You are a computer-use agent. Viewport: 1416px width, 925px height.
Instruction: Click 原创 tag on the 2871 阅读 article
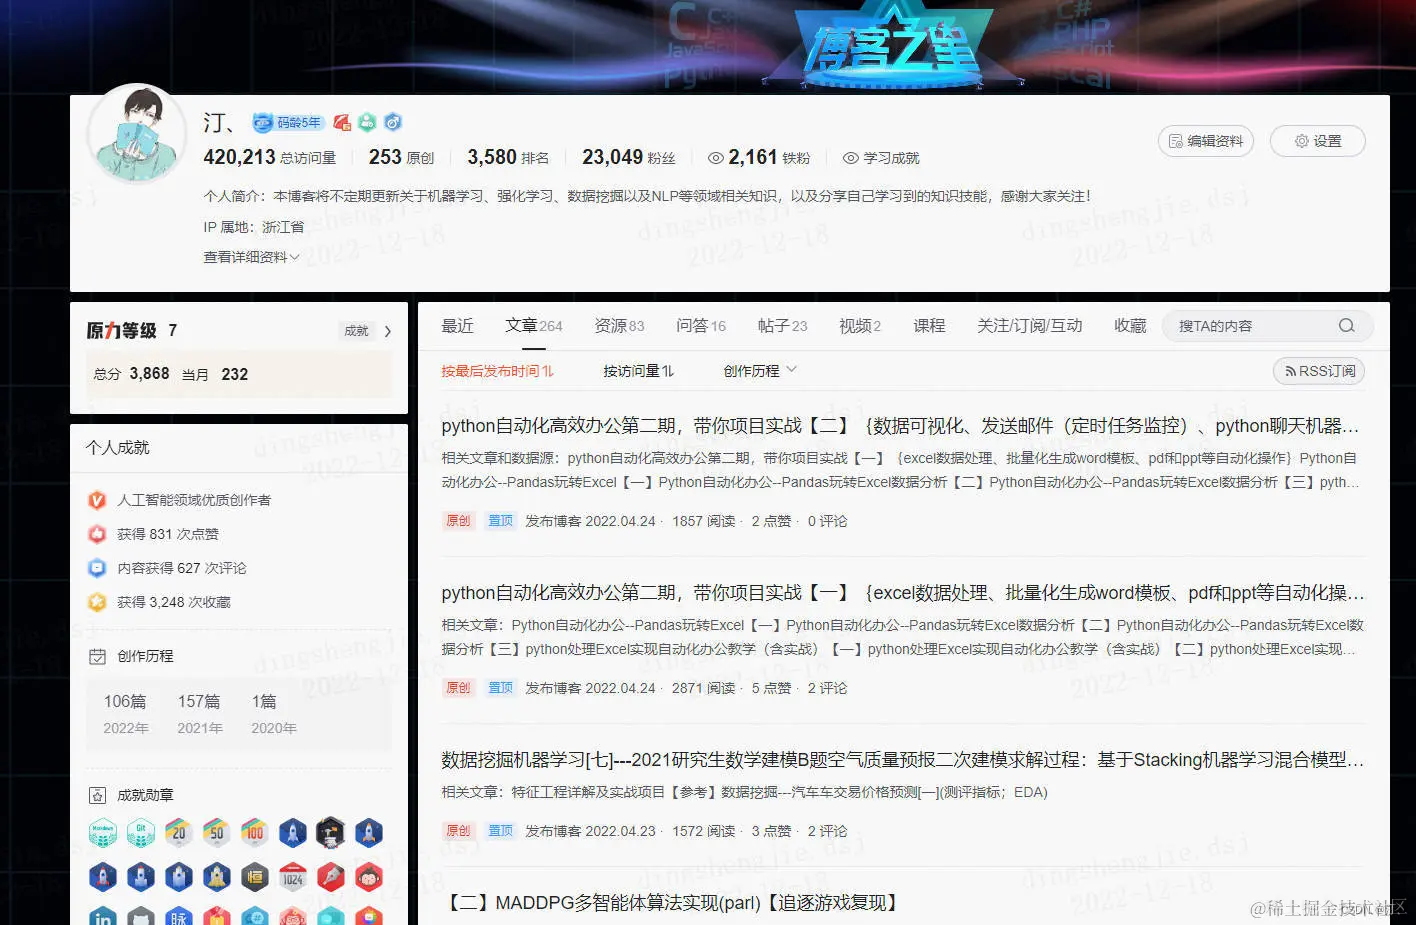click(x=458, y=688)
